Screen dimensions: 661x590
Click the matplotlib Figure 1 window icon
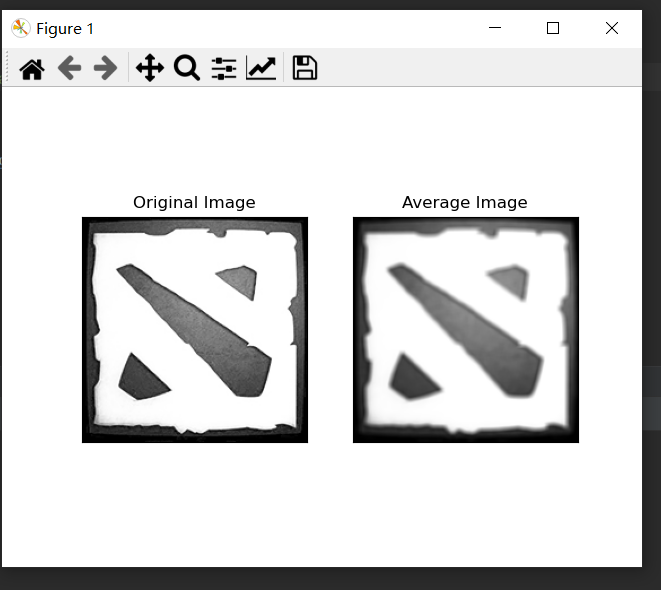pos(20,28)
